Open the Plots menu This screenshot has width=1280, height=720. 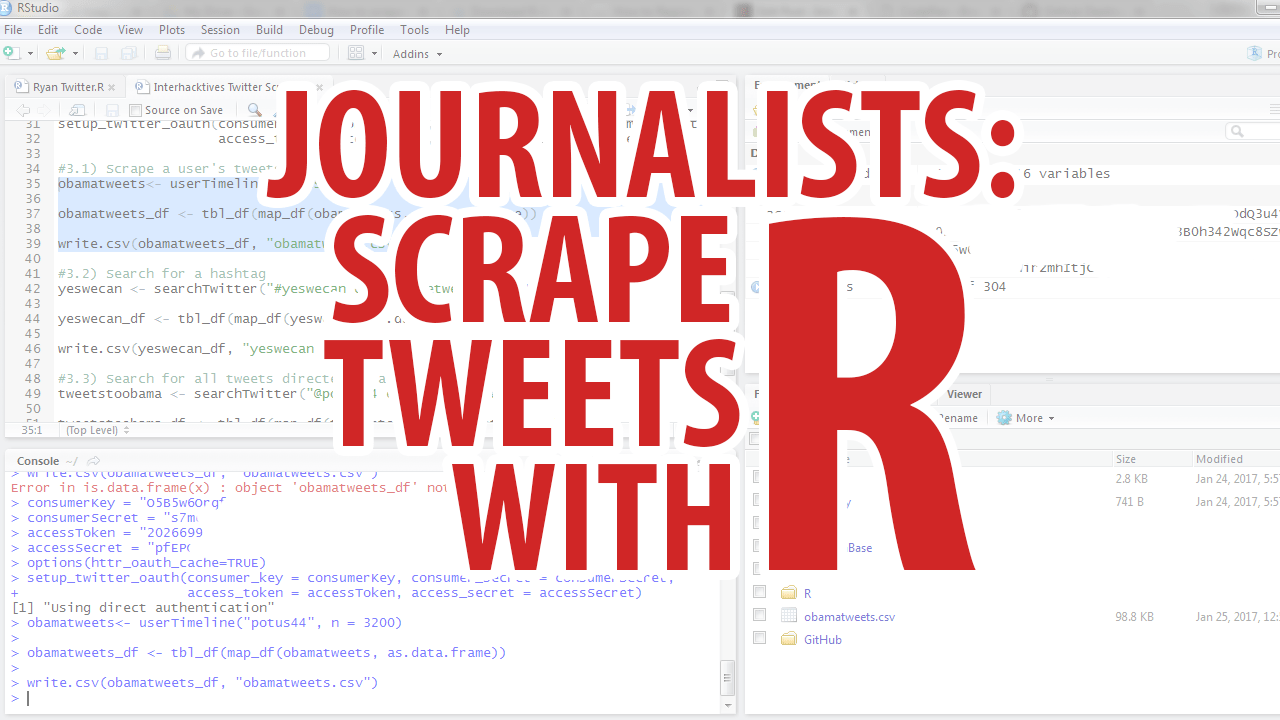pos(172,30)
